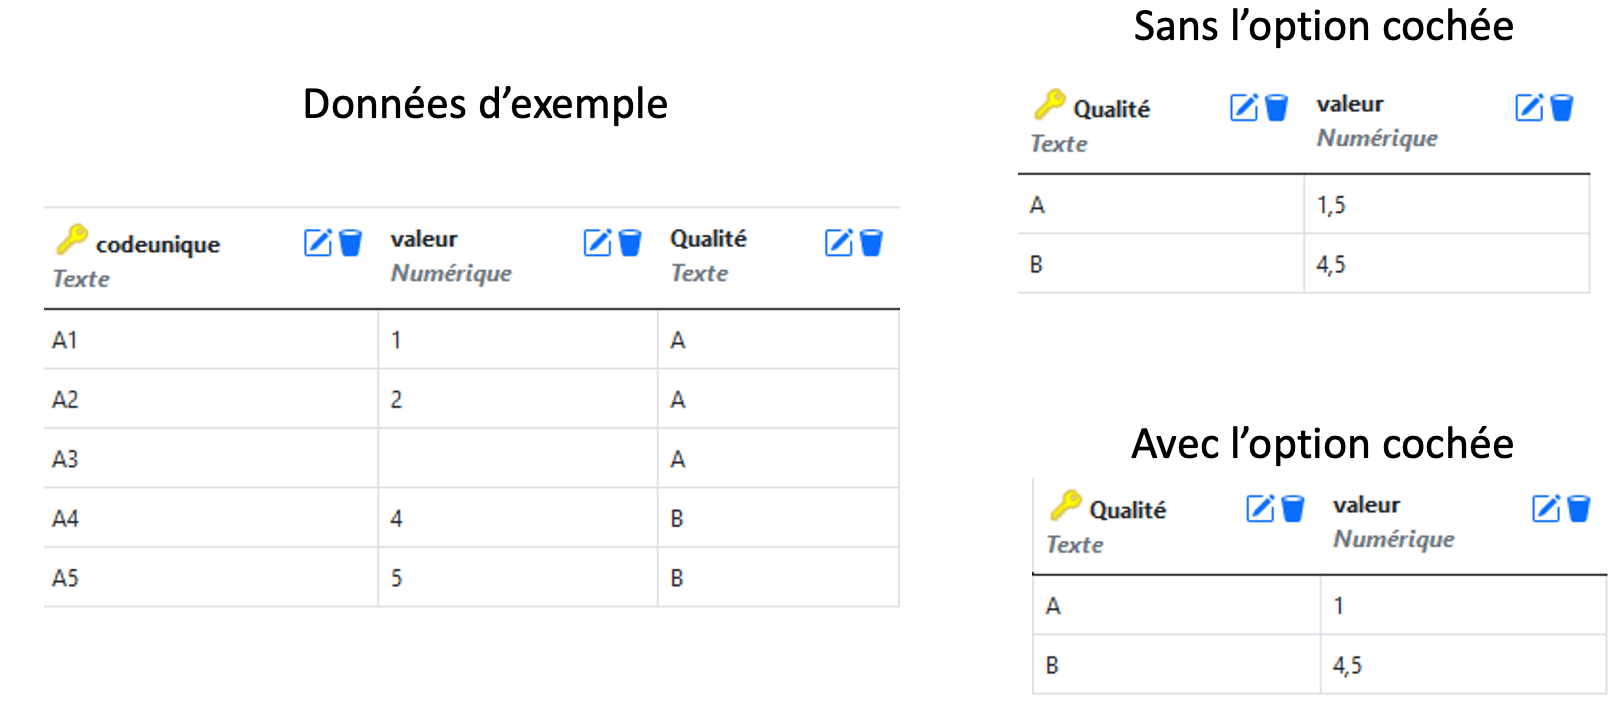Edit valeur column under Avec l'option cochée
Viewport: 1620px width, 708px height.
1546,509
